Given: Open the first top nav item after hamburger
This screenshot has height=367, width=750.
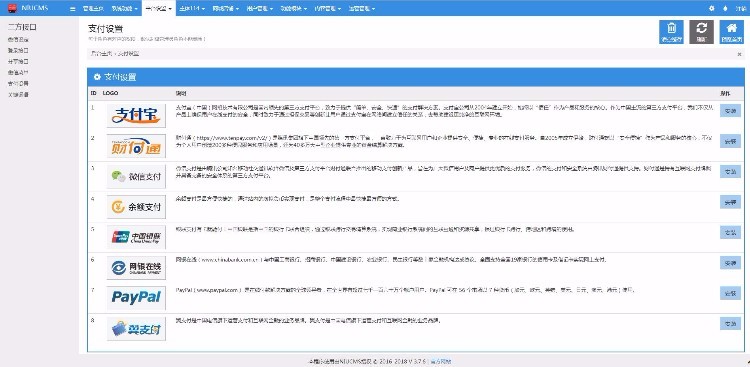Looking at the screenshot, I should pos(92,9).
